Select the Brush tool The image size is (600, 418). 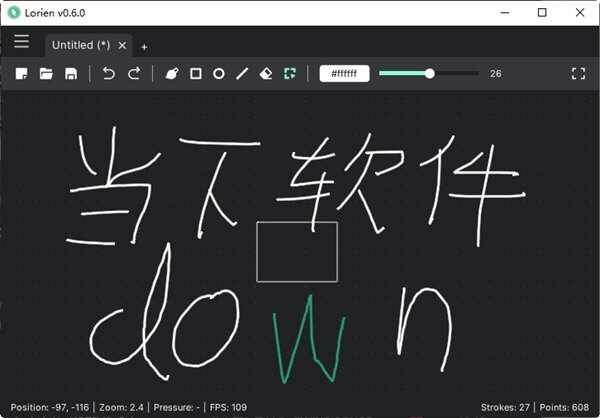click(x=172, y=74)
